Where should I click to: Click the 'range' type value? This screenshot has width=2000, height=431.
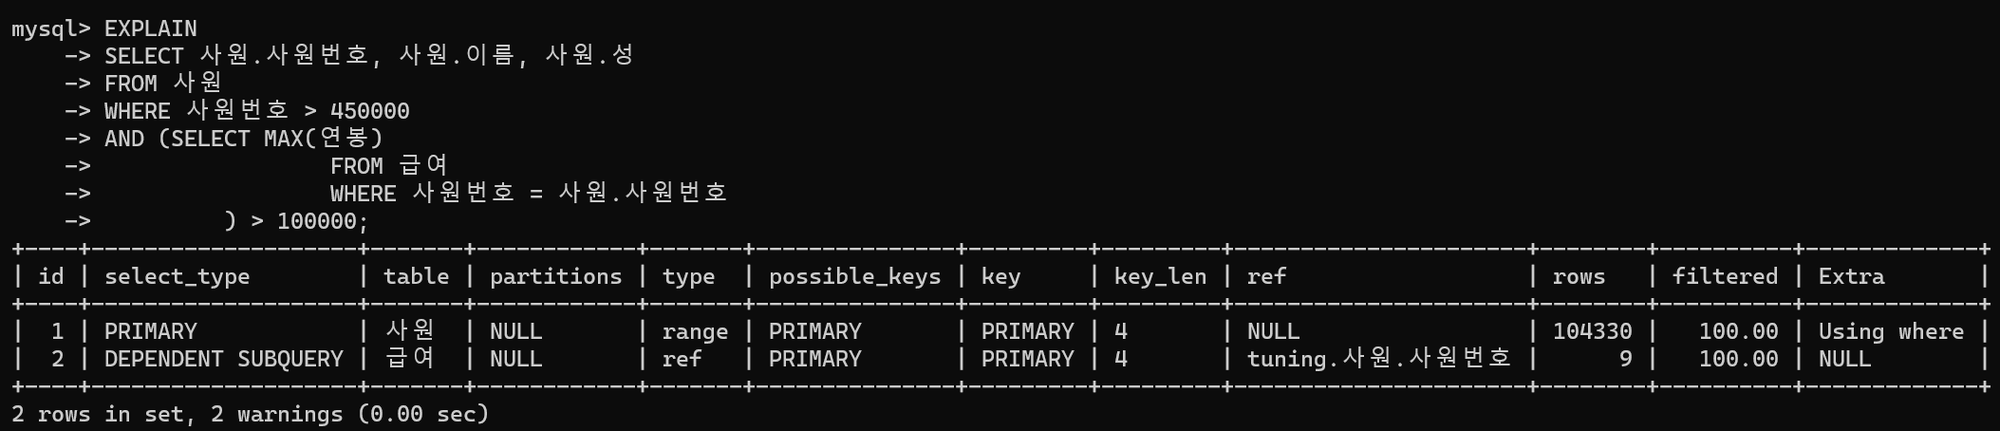[695, 332]
